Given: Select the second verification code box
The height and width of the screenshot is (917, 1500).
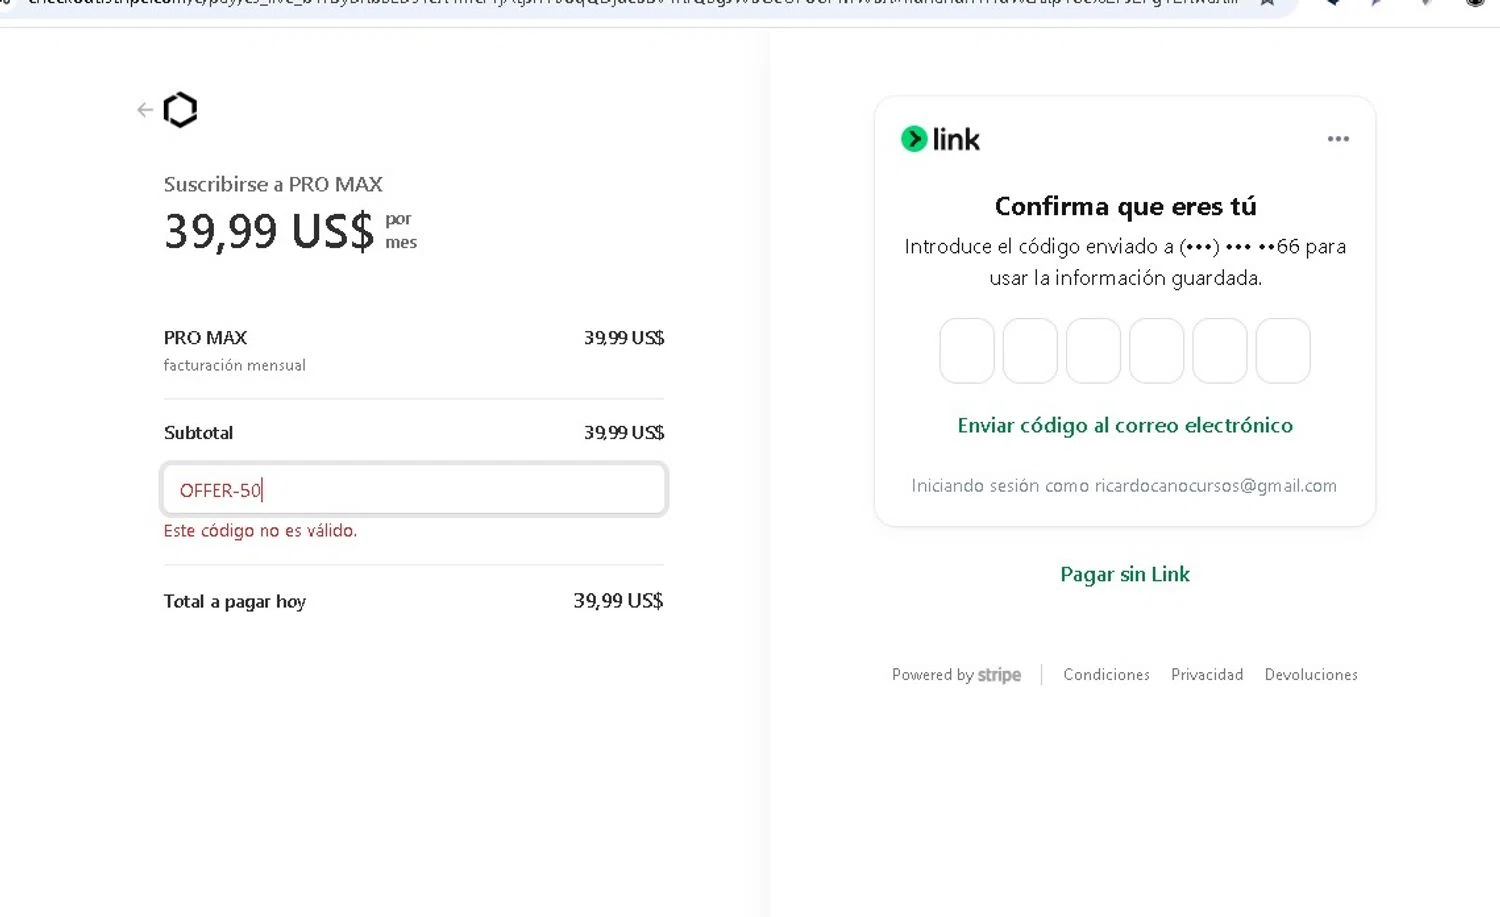Looking at the screenshot, I should [1030, 351].
